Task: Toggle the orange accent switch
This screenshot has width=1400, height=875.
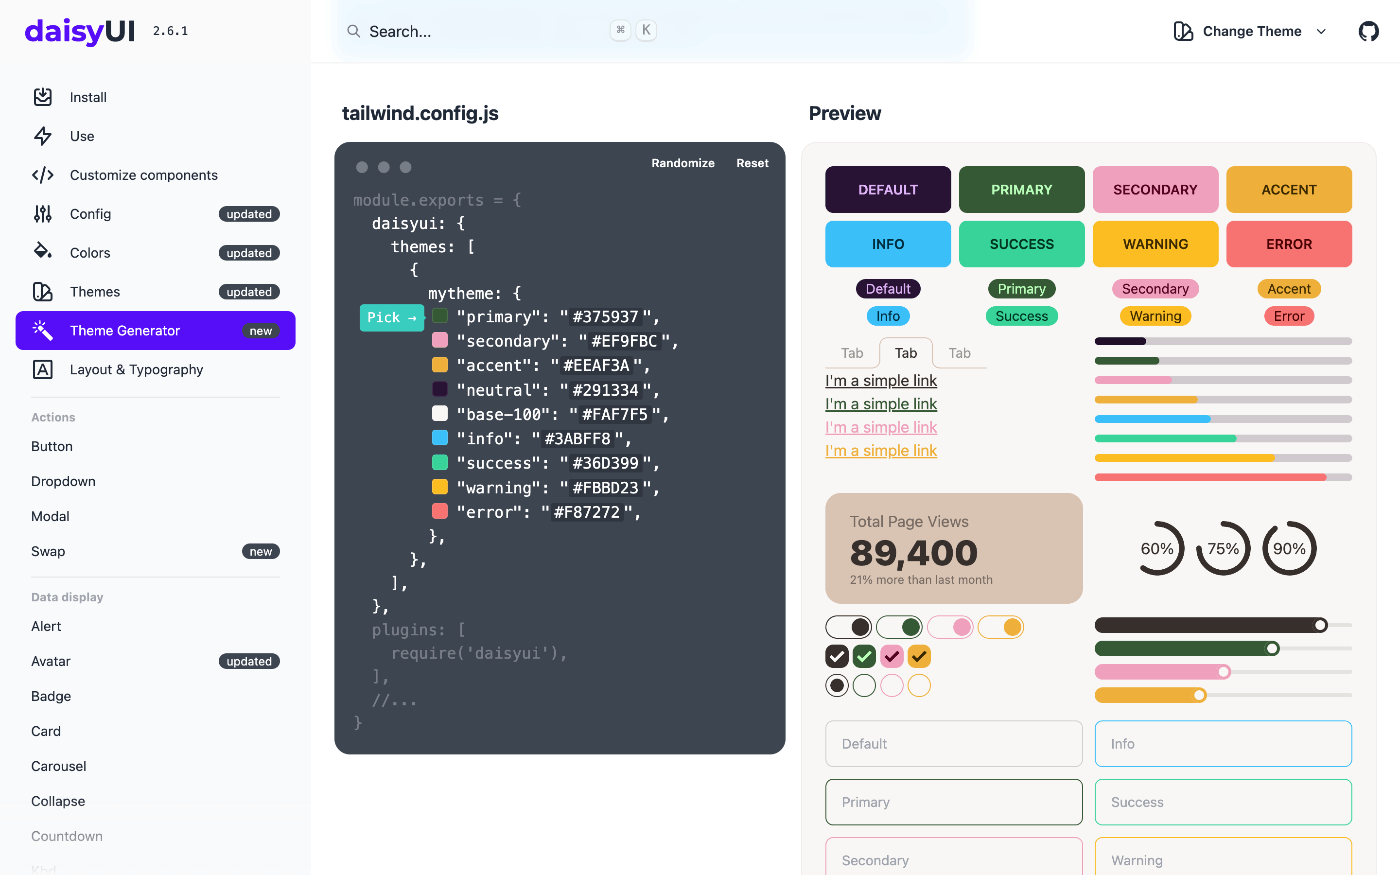Action: 1001,627
